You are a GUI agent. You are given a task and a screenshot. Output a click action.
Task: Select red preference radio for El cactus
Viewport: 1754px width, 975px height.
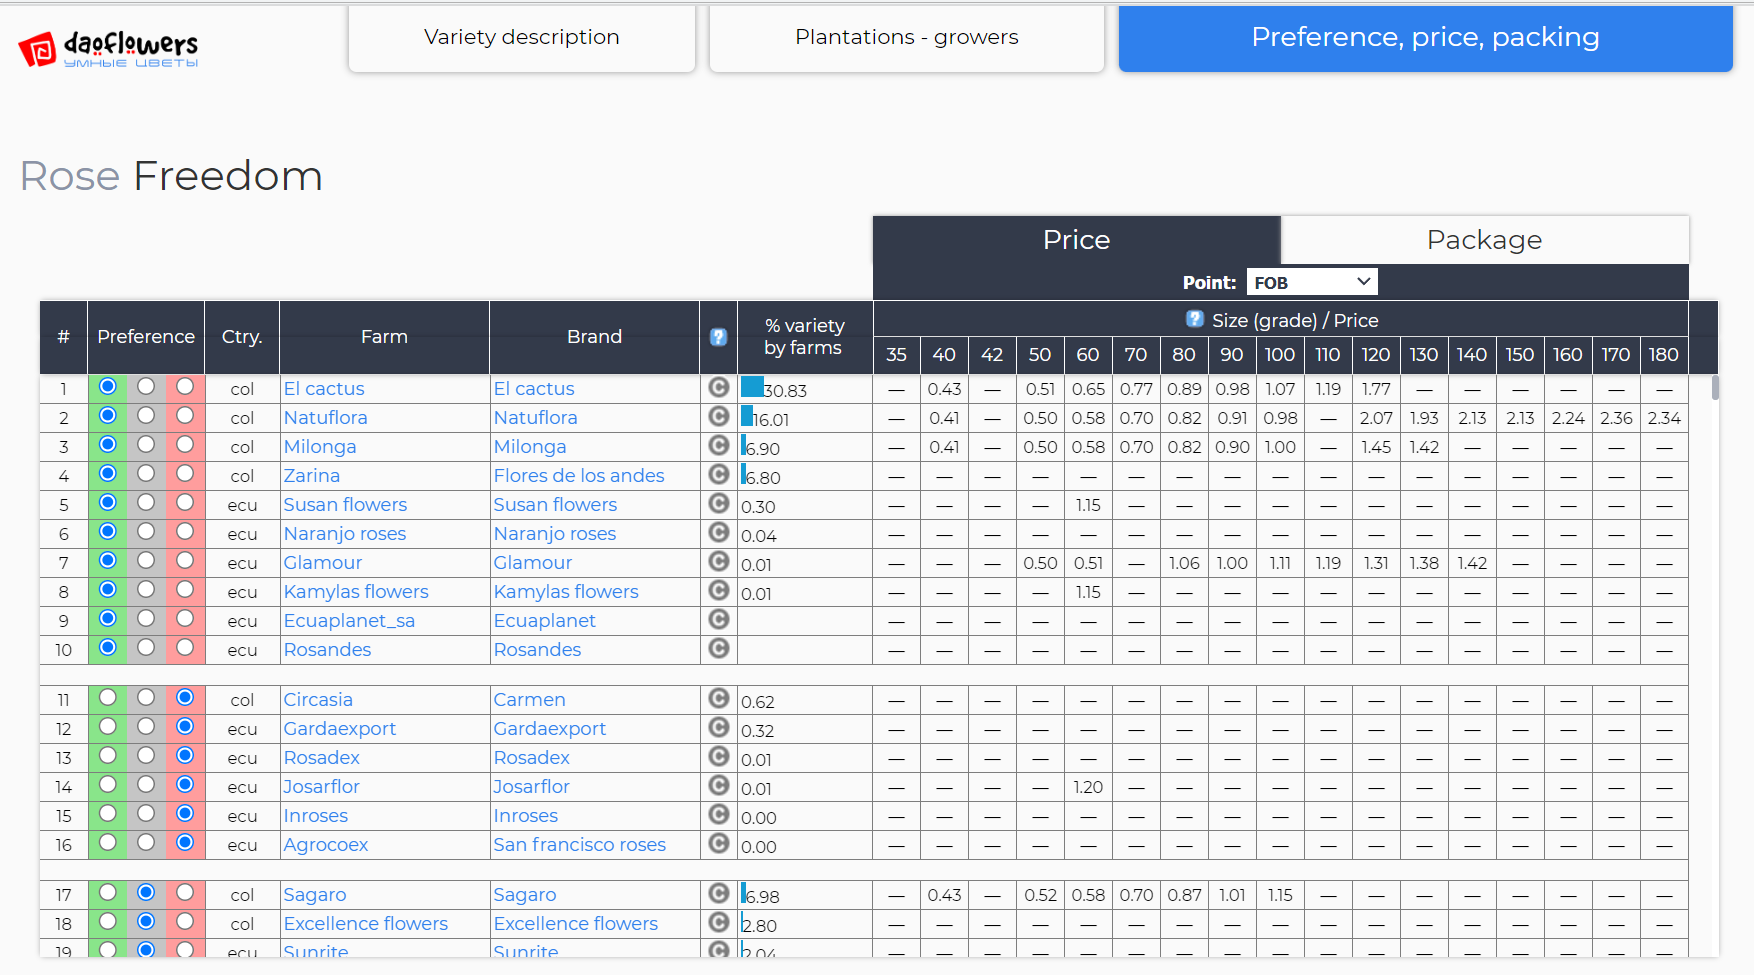click(185, 386)
